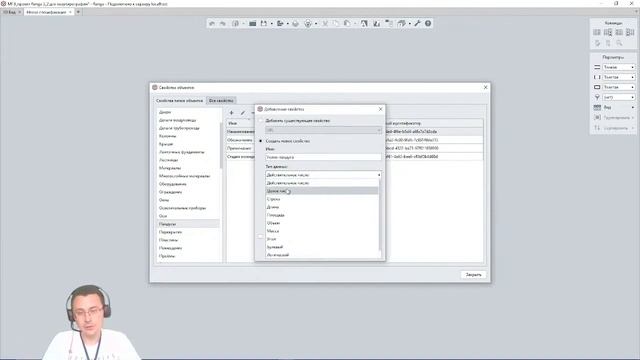640x360 pixels.
Task: Choose 'Угол' in the data type list
Action: (x=322, y=239)
